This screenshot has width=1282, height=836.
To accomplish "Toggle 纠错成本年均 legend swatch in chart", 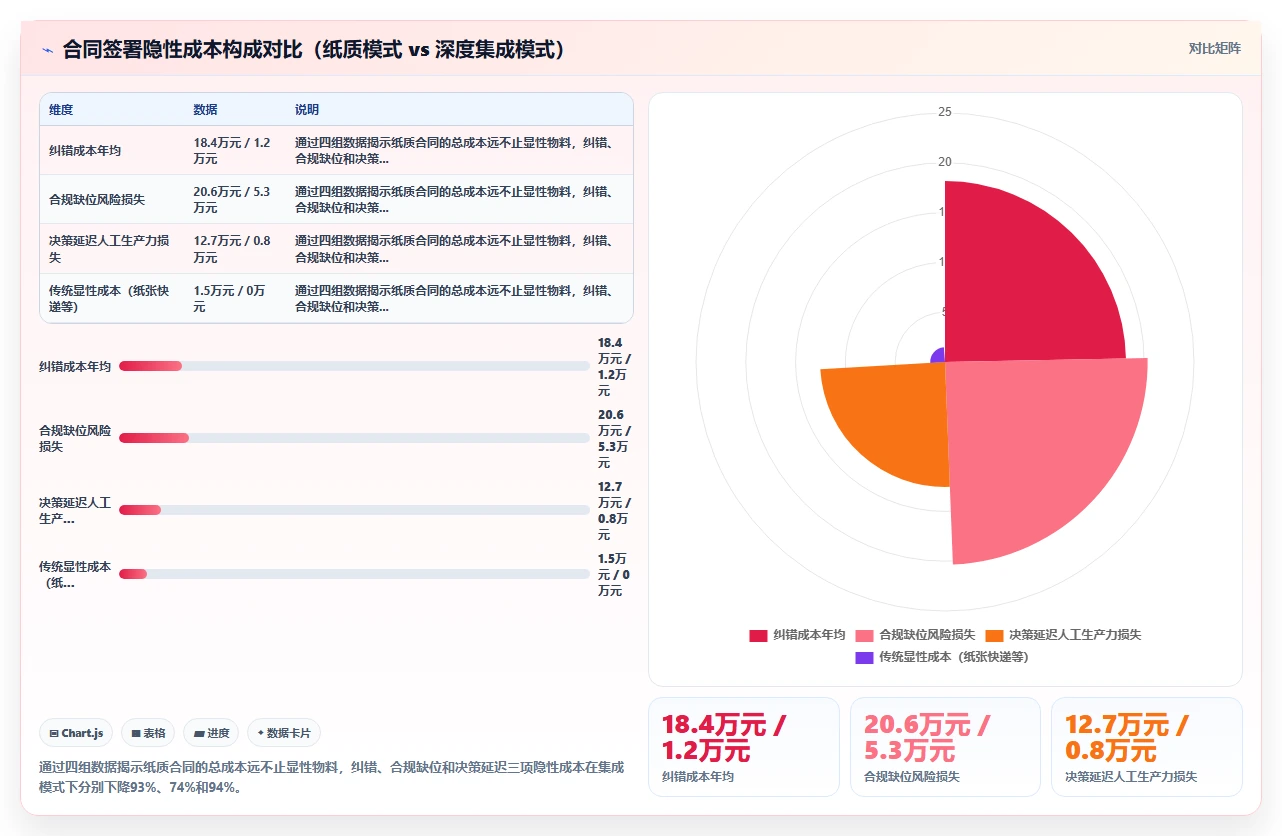I will [x=758, y=635].
